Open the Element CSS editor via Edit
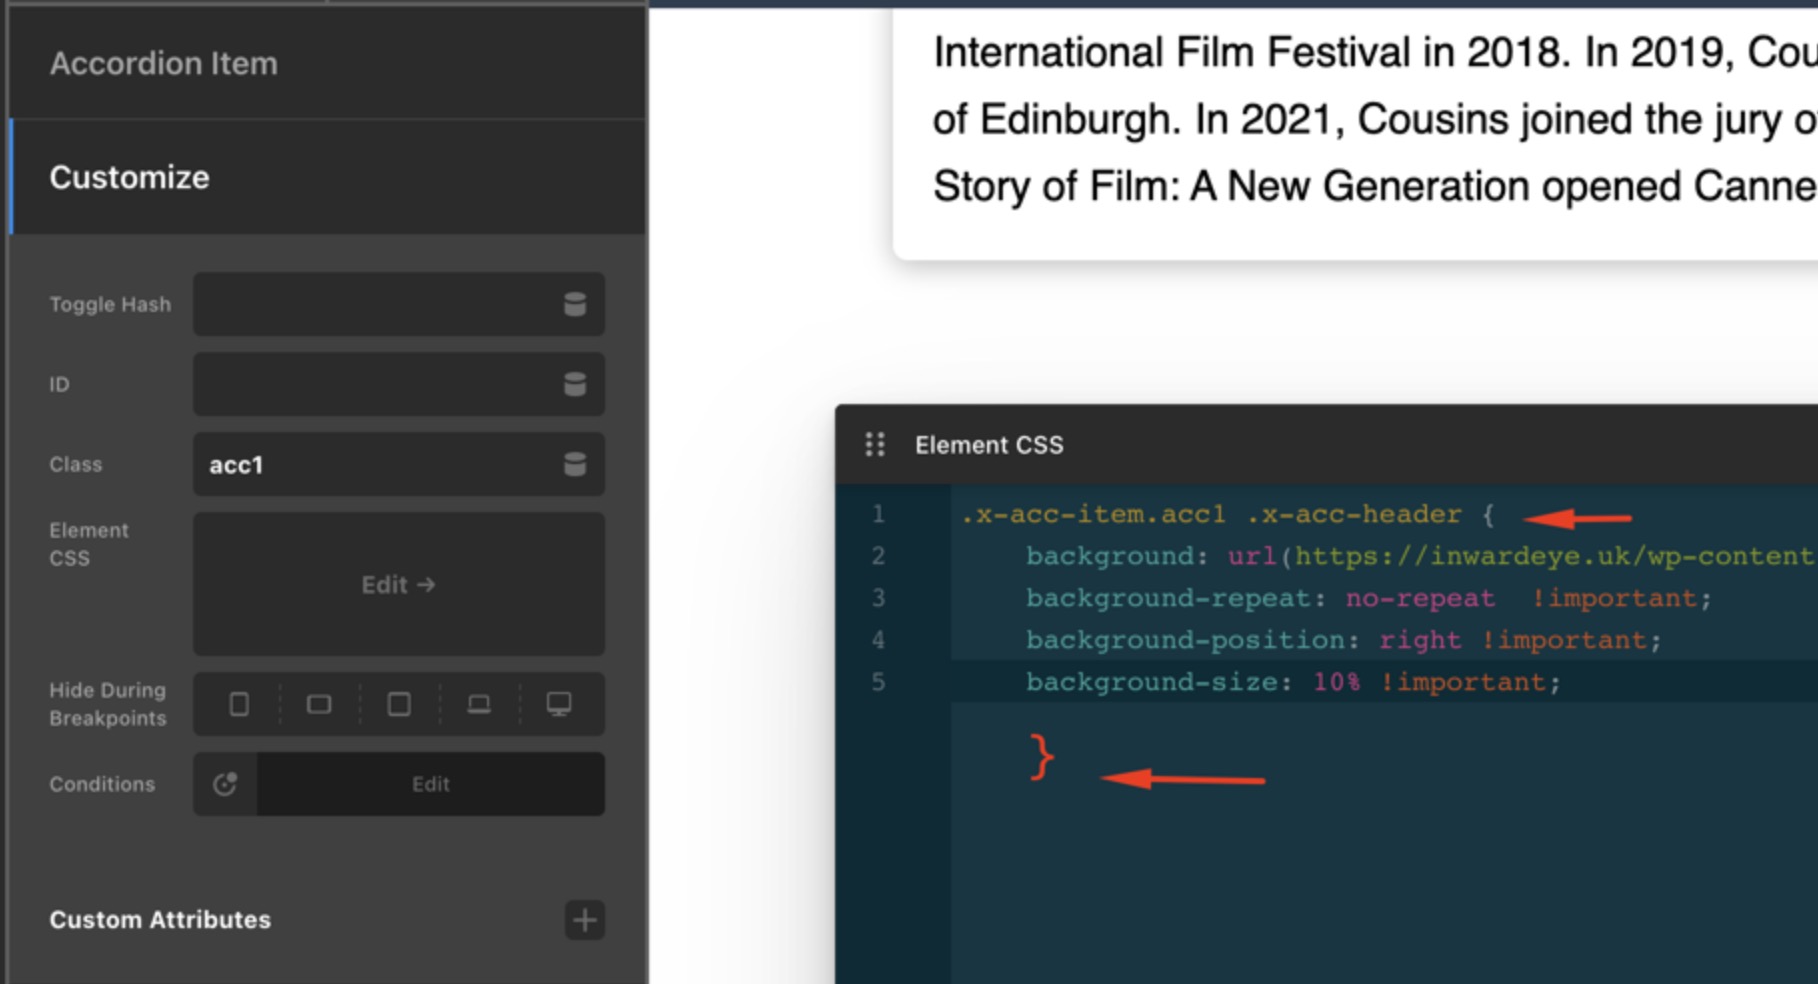Image resolution: width=1818 pixels, height=984 pixels. [398, 584]
